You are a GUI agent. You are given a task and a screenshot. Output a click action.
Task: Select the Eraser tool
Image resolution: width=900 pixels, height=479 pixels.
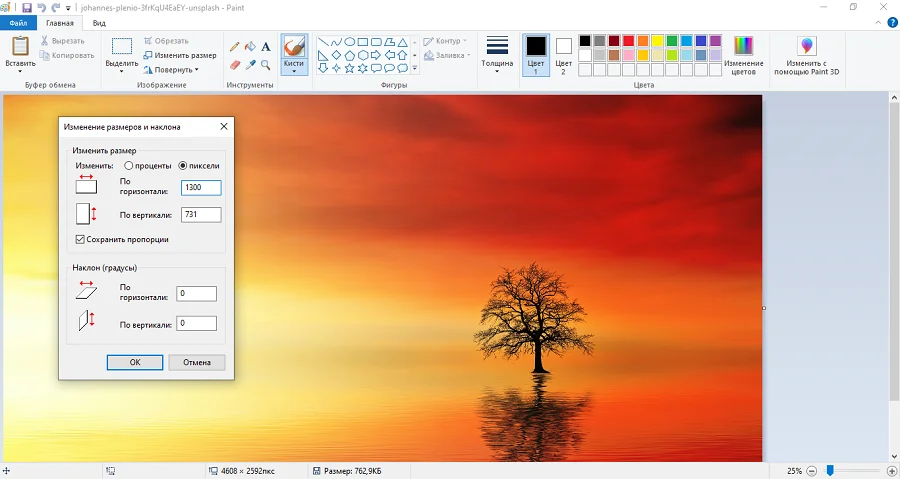coord(235,65)
